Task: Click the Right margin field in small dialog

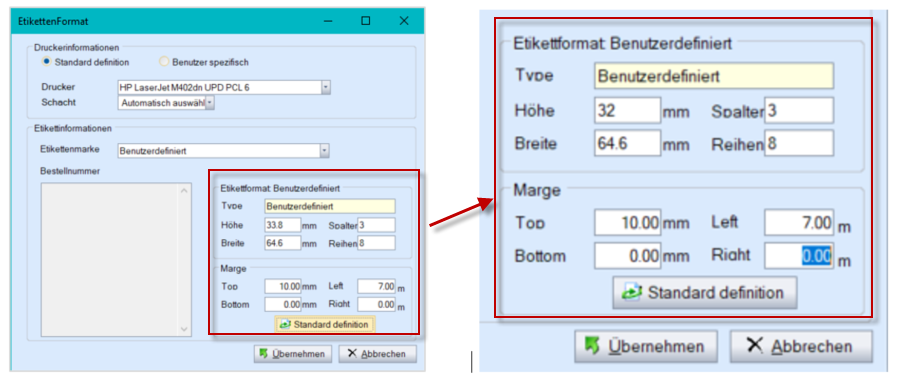Action: [376, 304]
